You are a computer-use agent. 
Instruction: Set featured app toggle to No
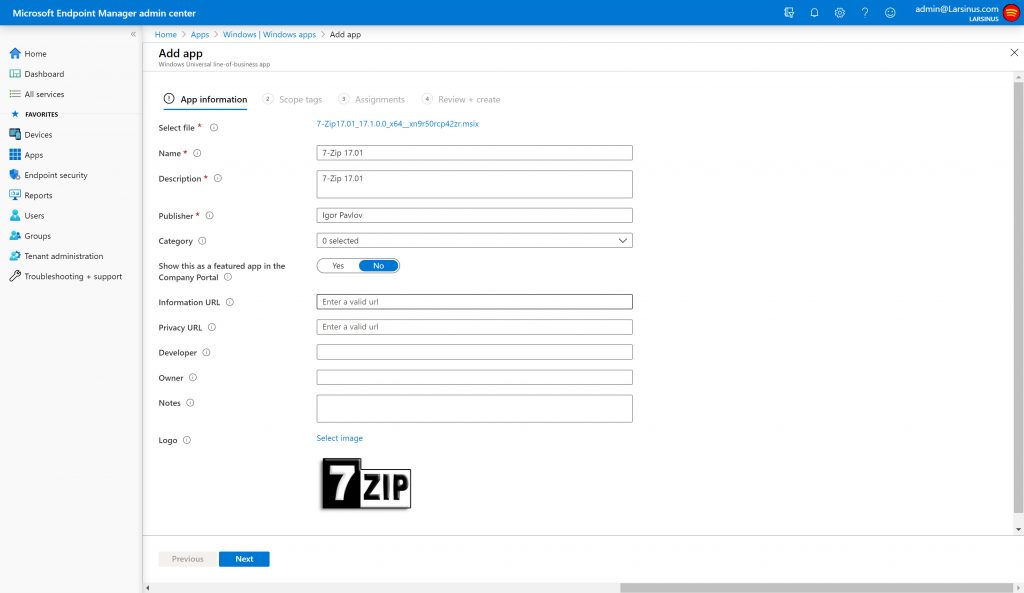coord(379,266)
